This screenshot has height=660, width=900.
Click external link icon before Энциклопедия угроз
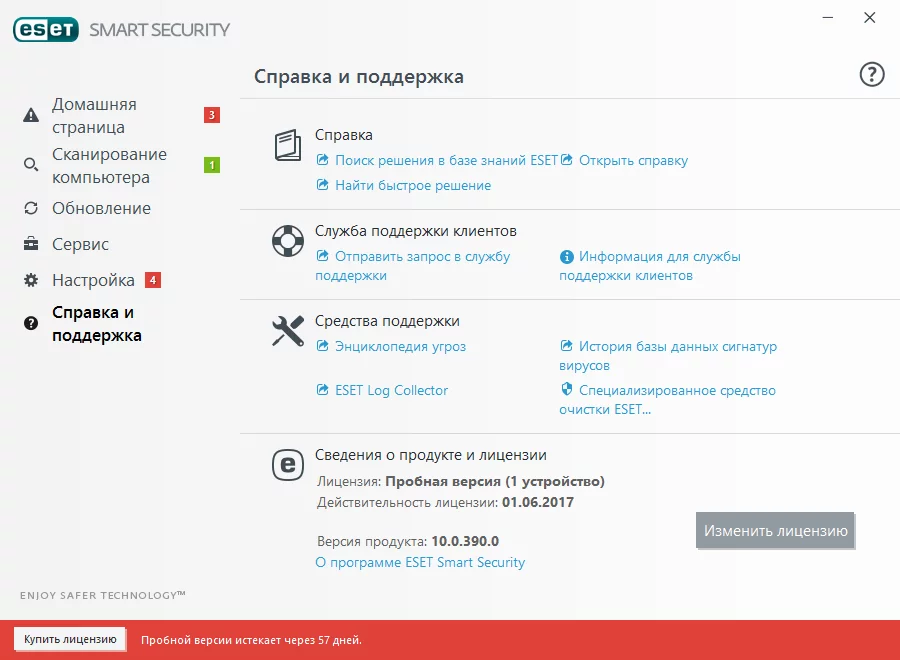click(x=323, y=345)
